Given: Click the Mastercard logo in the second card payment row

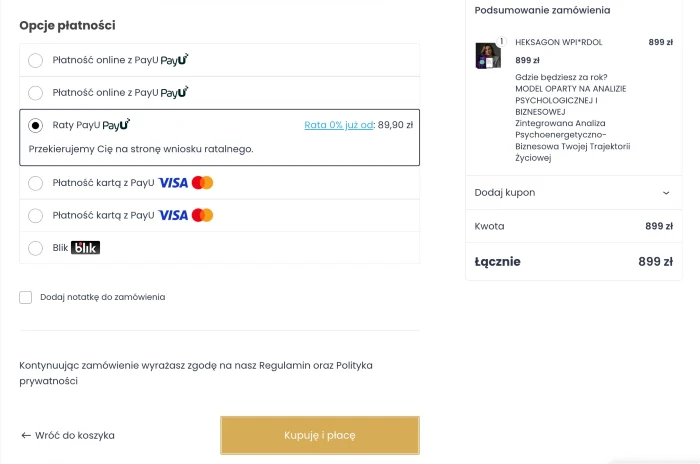Looking at the screenshot, I should tap(203, 215).
